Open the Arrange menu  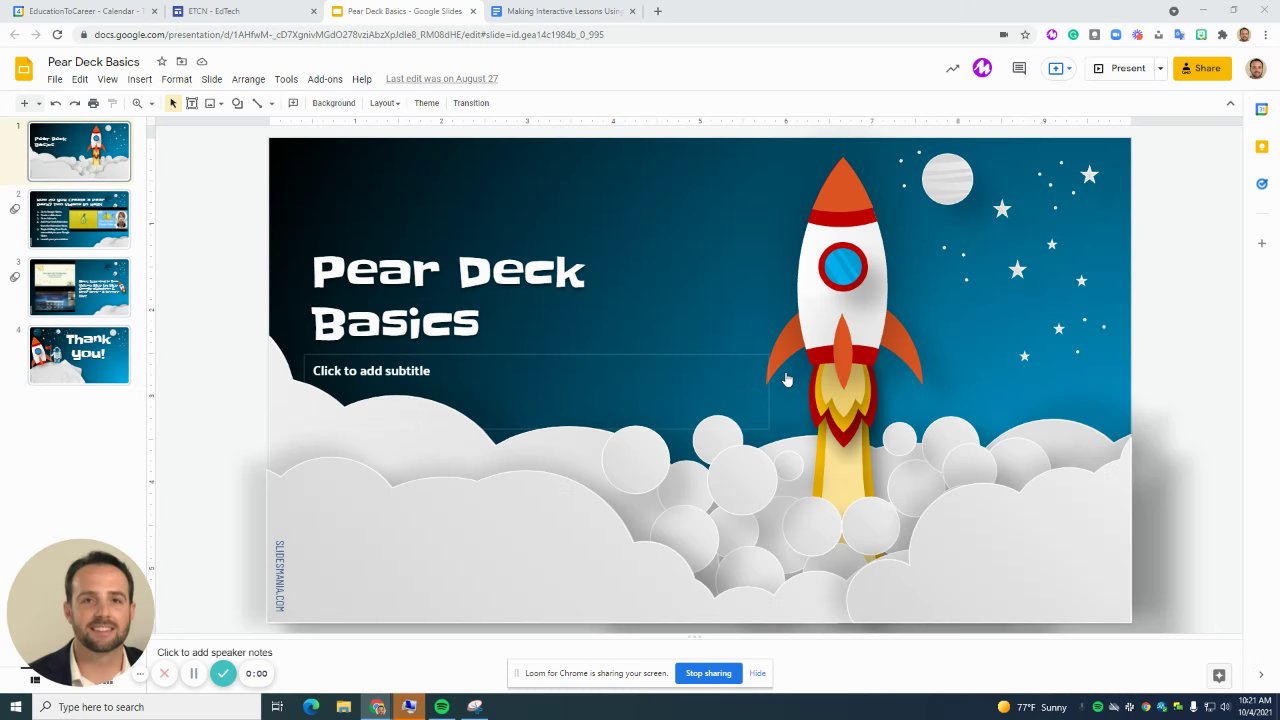[x=249, y=79]
